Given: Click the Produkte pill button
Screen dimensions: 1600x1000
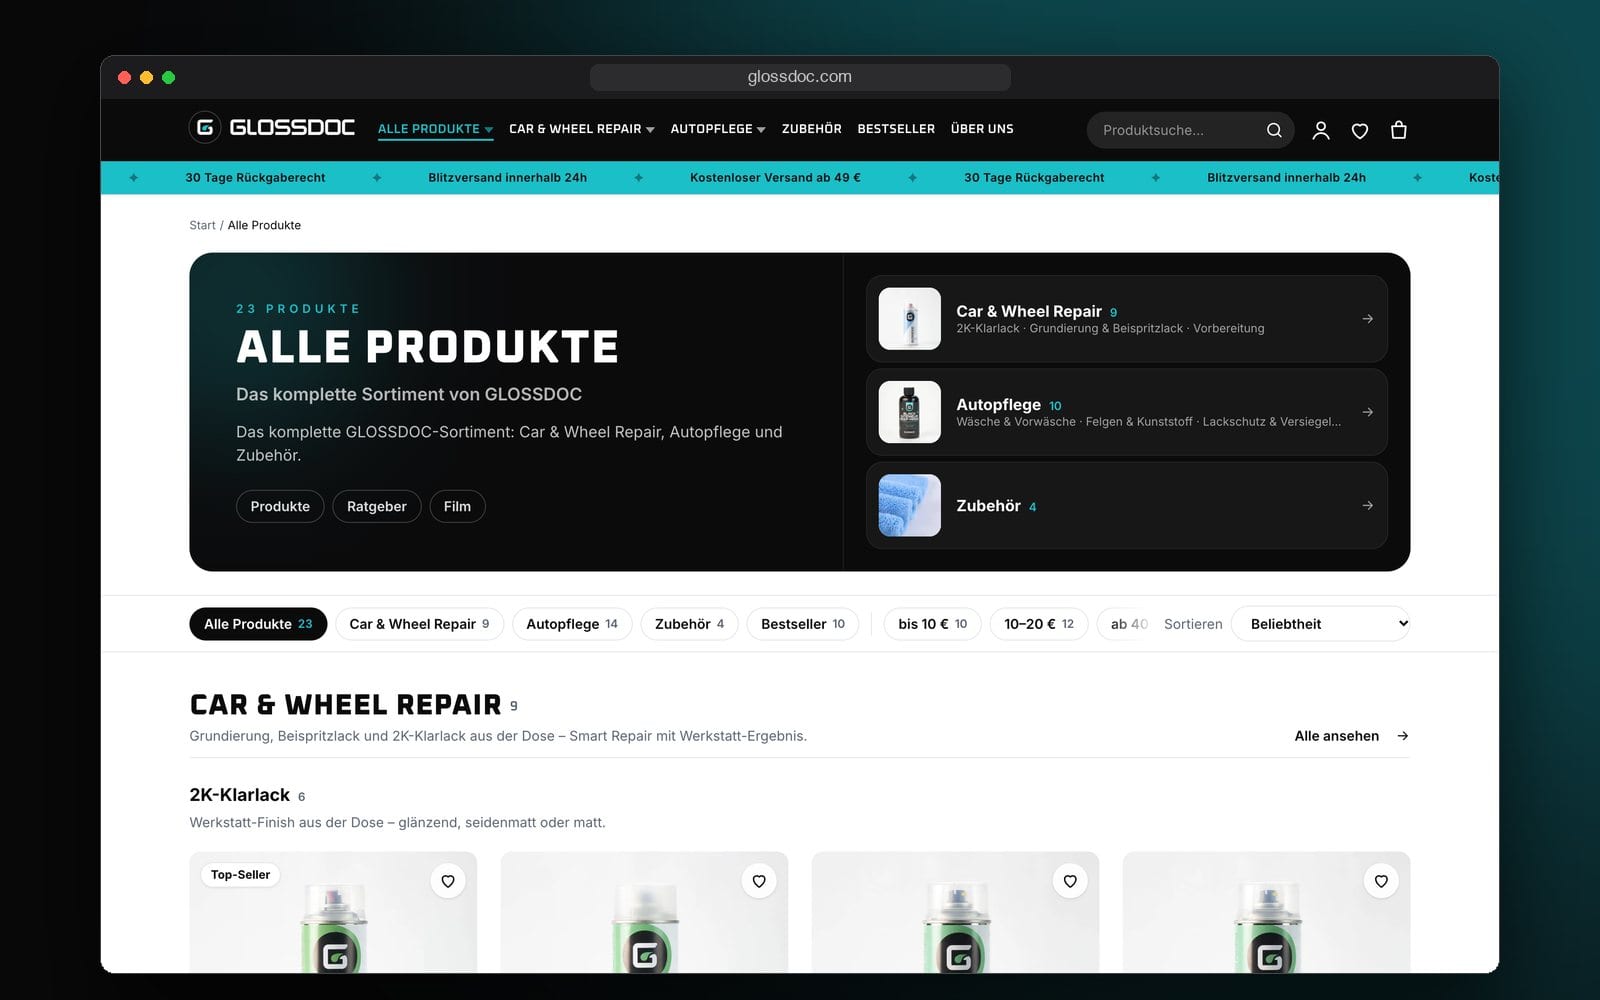Looking at the screenshot, I should [280, 506].
